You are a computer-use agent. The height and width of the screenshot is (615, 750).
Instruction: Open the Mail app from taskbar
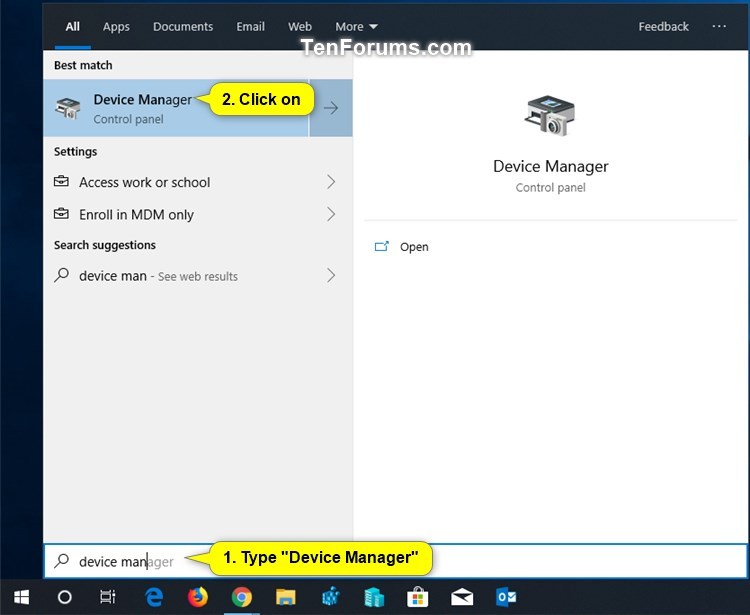[x=462, y=597]
